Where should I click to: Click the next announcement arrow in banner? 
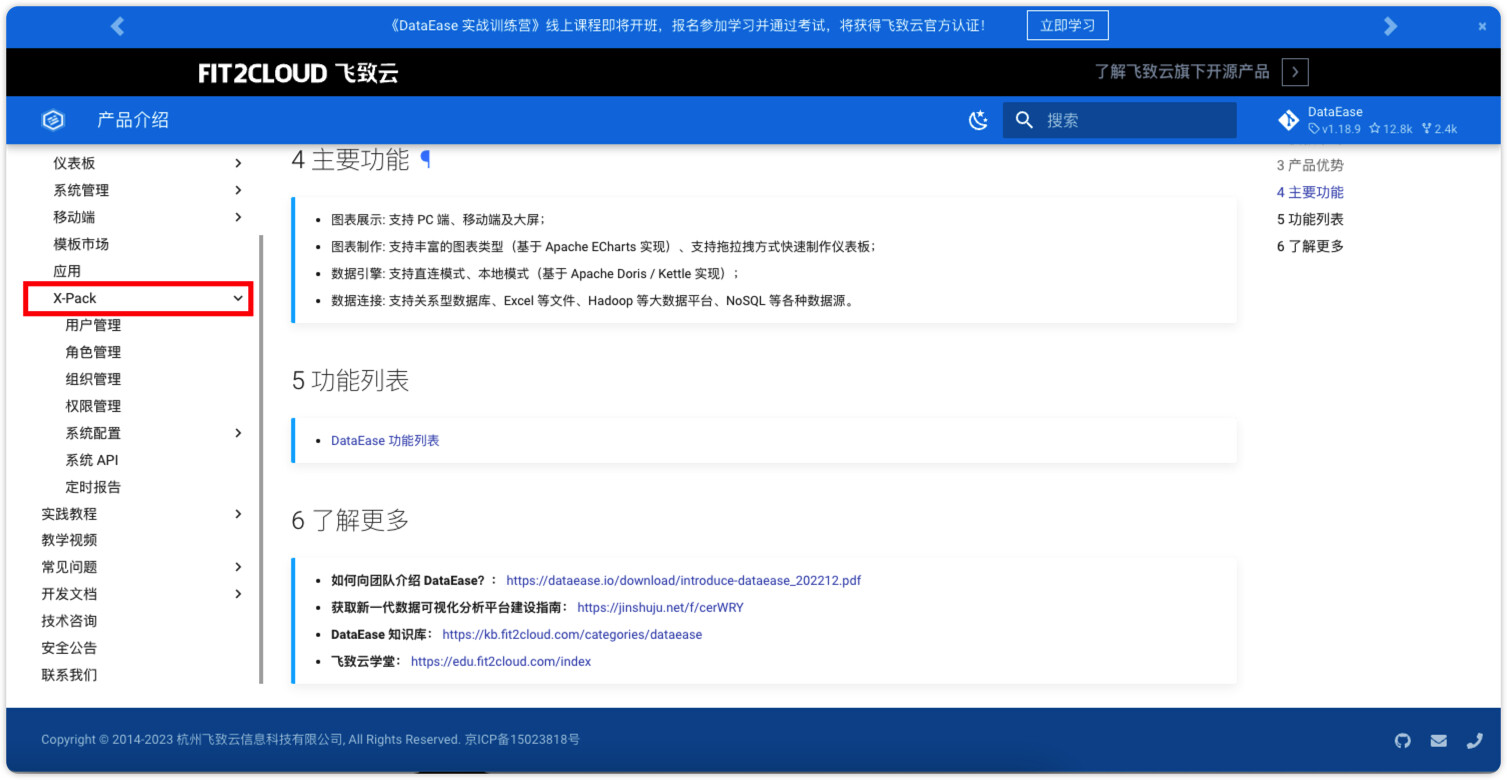(x=1390, y=26)
